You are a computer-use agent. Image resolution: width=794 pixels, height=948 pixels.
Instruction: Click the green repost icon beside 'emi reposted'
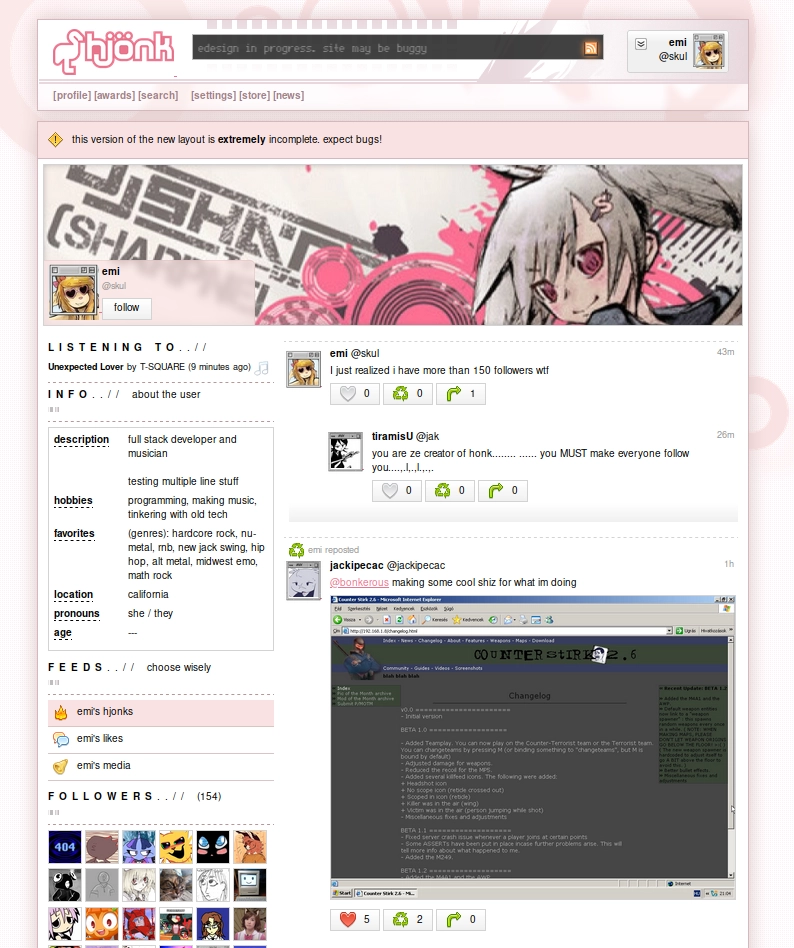(296, 550)
